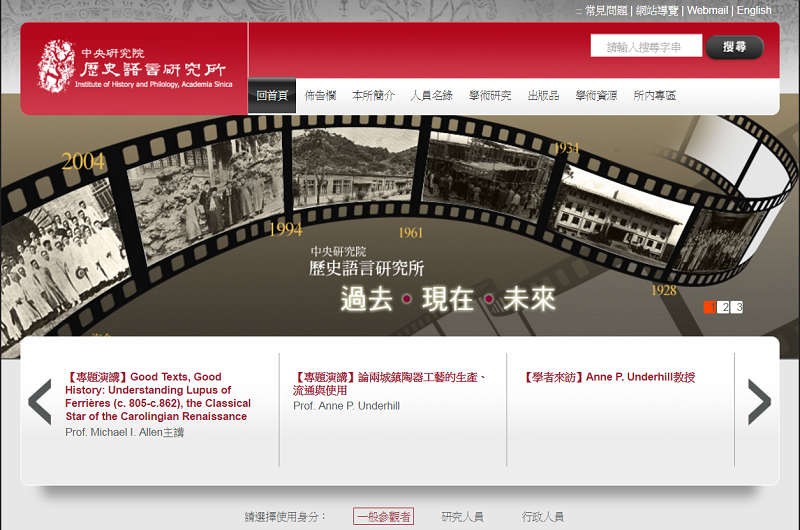Switch to banner slide 3 indicator
The height and width of the screenshot is (530, 800).
[738, 307]
